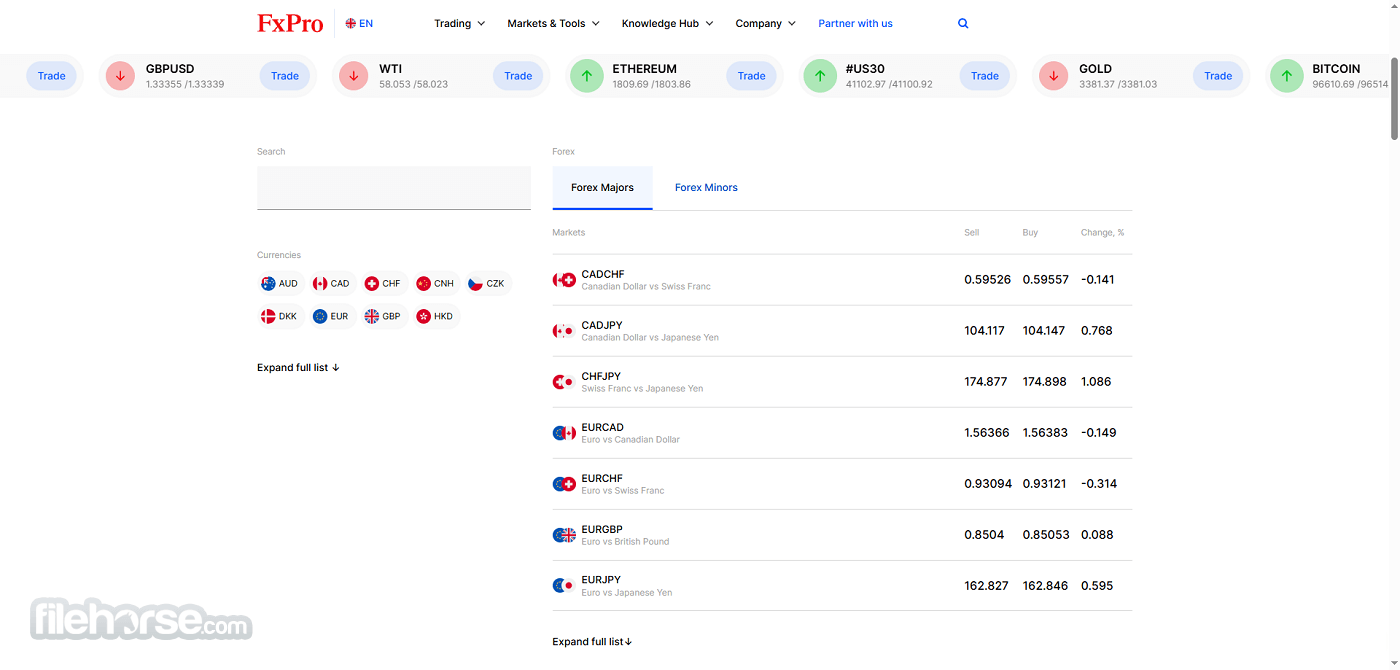Click the #US30 green up arrow icon

tap(820, 76)
